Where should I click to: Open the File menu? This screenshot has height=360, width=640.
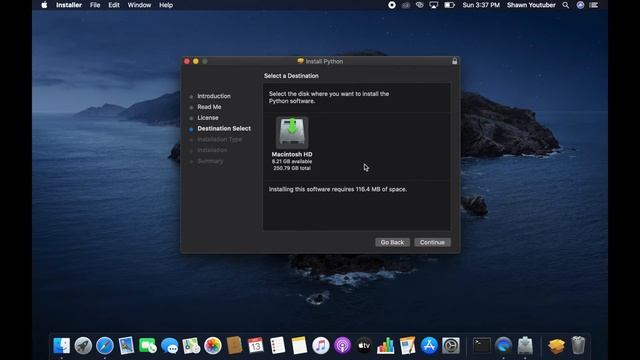coord(95,5)
